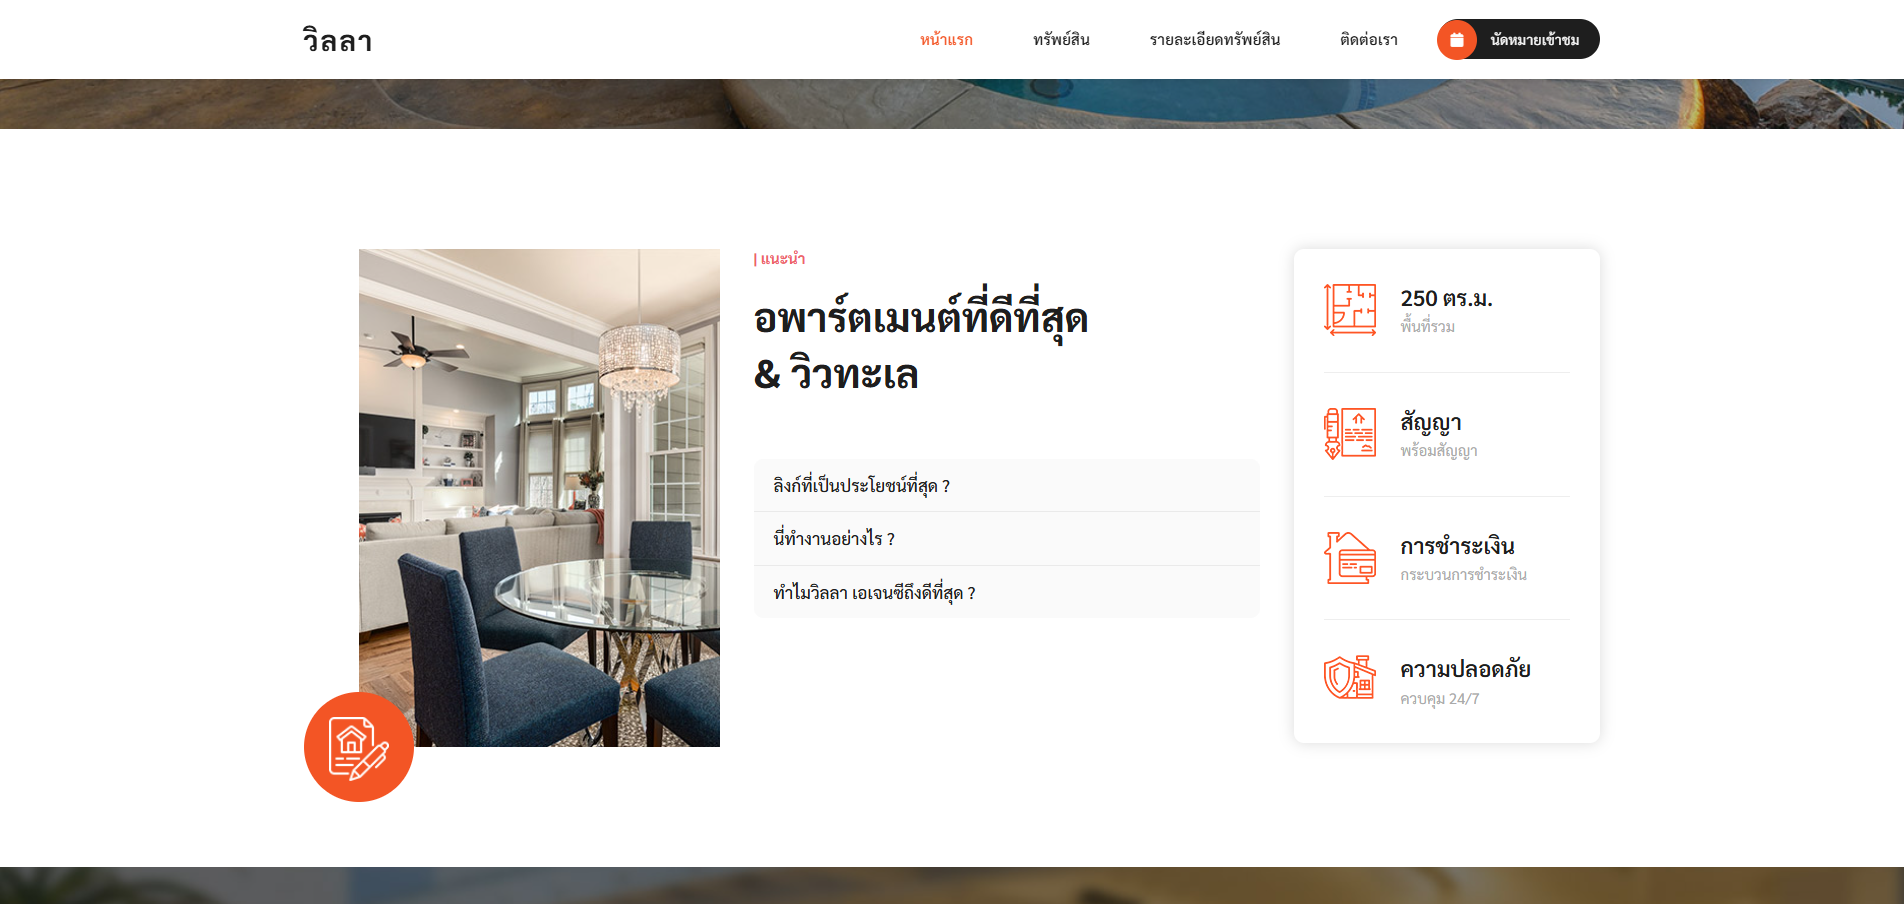Open the ทรัพย์สิน menu item

pyautogui.click(x=1062, y=39)
